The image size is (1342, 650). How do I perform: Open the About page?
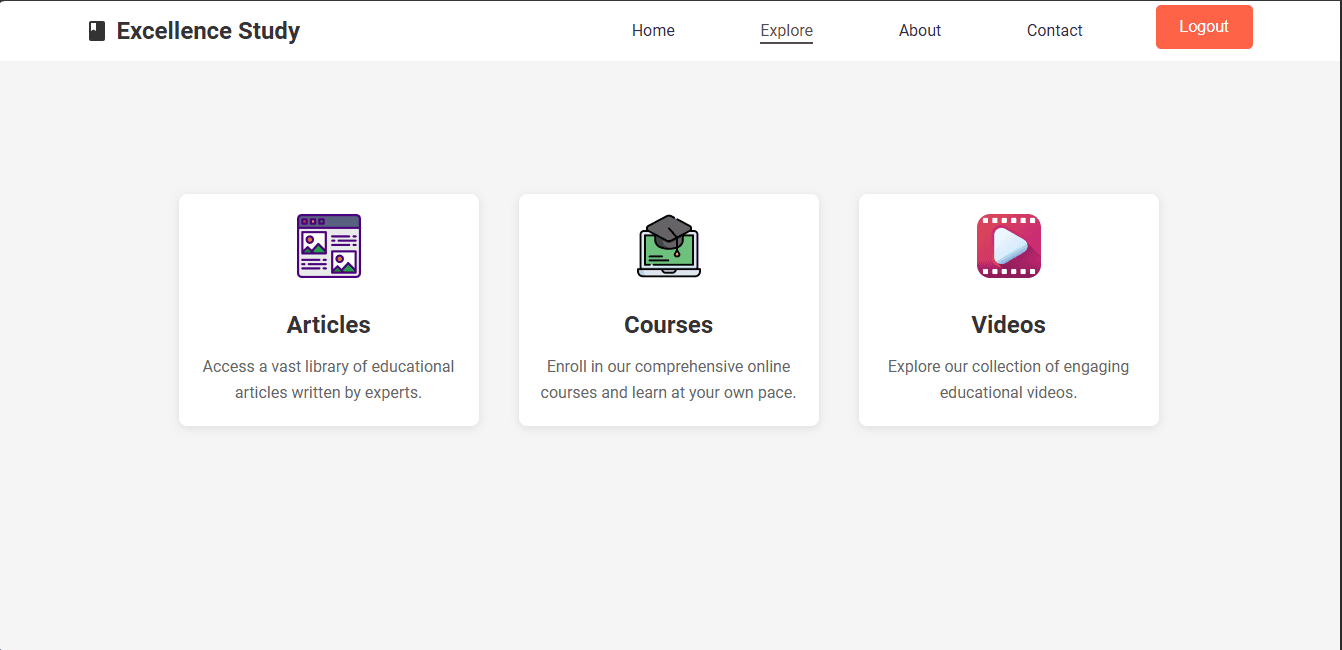click(x=920, y=31)
